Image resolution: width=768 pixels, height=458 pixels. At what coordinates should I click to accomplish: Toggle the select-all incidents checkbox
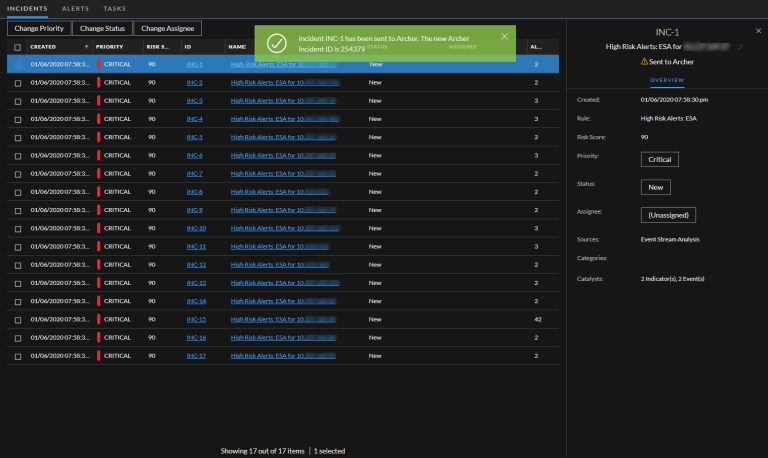pos(17,47)
